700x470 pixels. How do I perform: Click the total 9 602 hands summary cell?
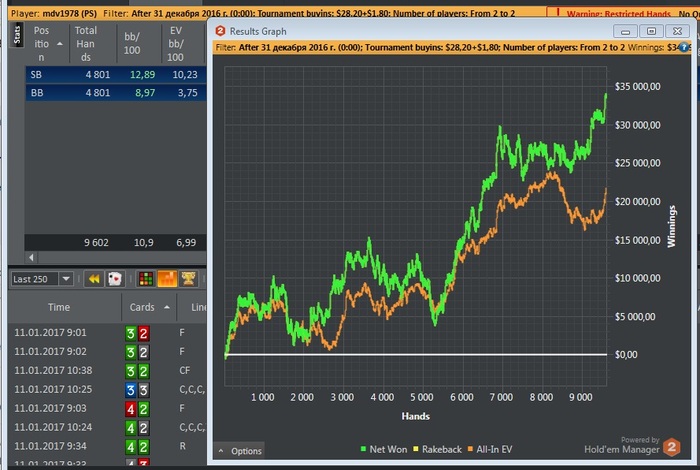(96, 242)
